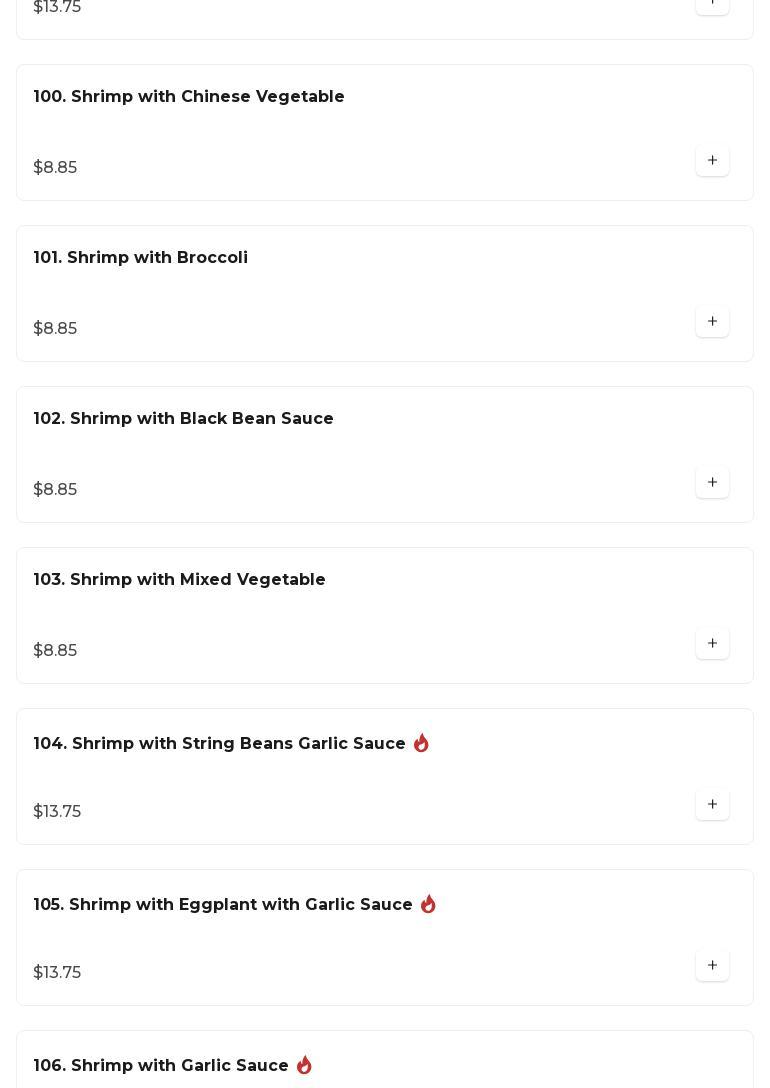Click $13.75 price under Eggplant shrimp dish
This screenshot has width=770, height=1088.
point(57,973)
